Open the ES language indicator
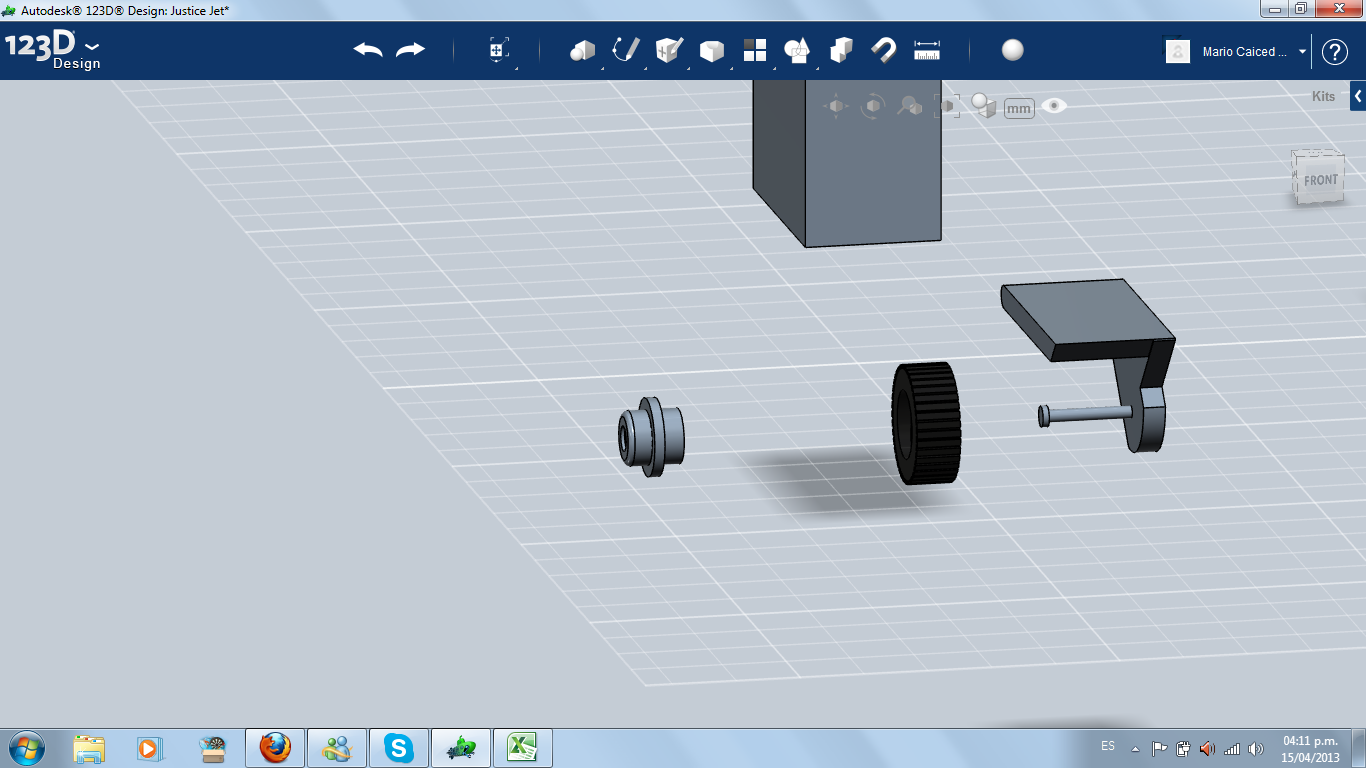This screenshot has width=1366, height=768. [1108, 746]
